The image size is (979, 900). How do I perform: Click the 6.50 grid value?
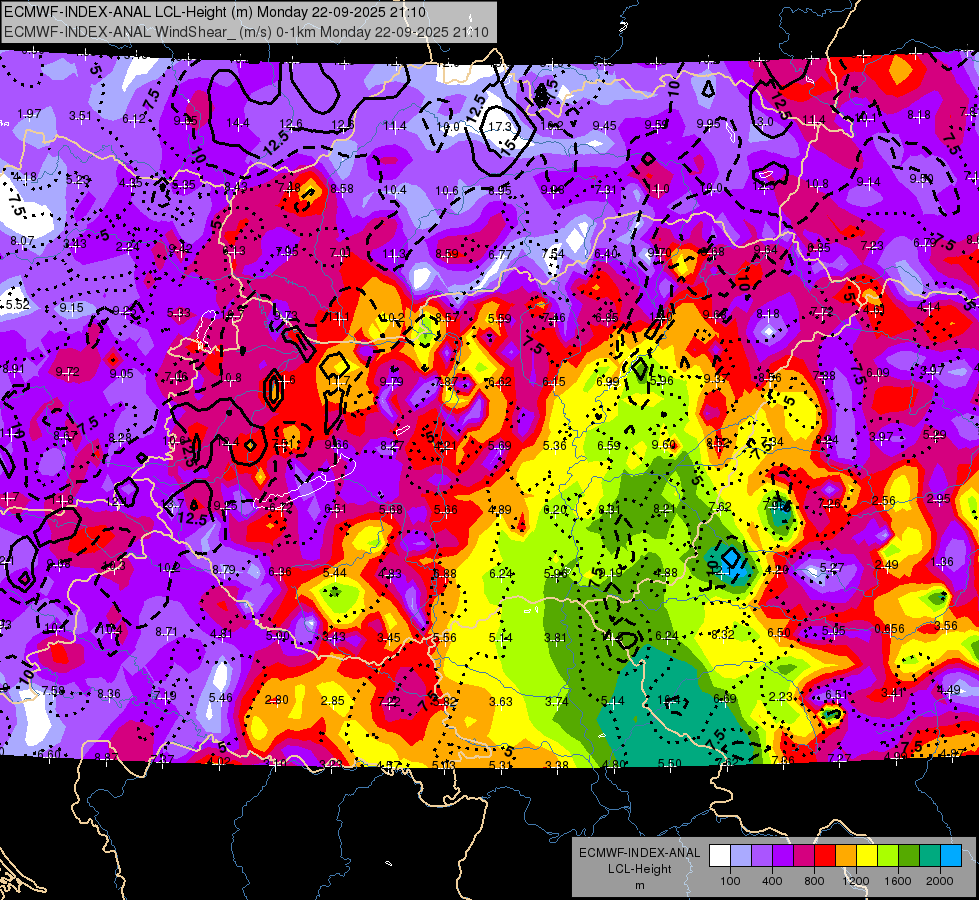(779, 633)
